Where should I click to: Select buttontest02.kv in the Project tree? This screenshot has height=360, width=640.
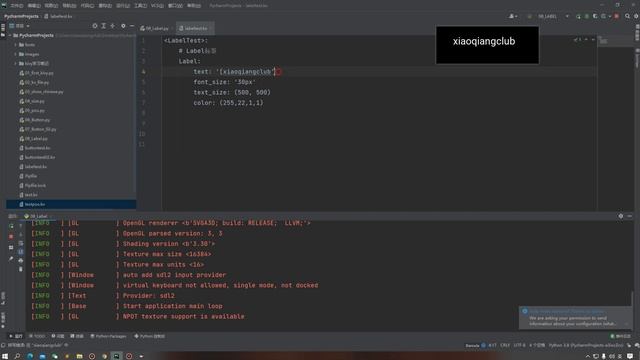[x=37, y=157]
